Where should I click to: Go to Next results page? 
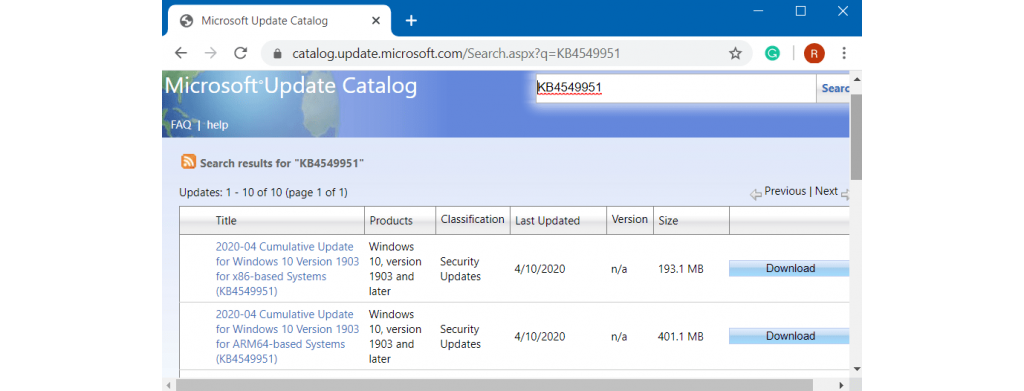pos(826,191)
